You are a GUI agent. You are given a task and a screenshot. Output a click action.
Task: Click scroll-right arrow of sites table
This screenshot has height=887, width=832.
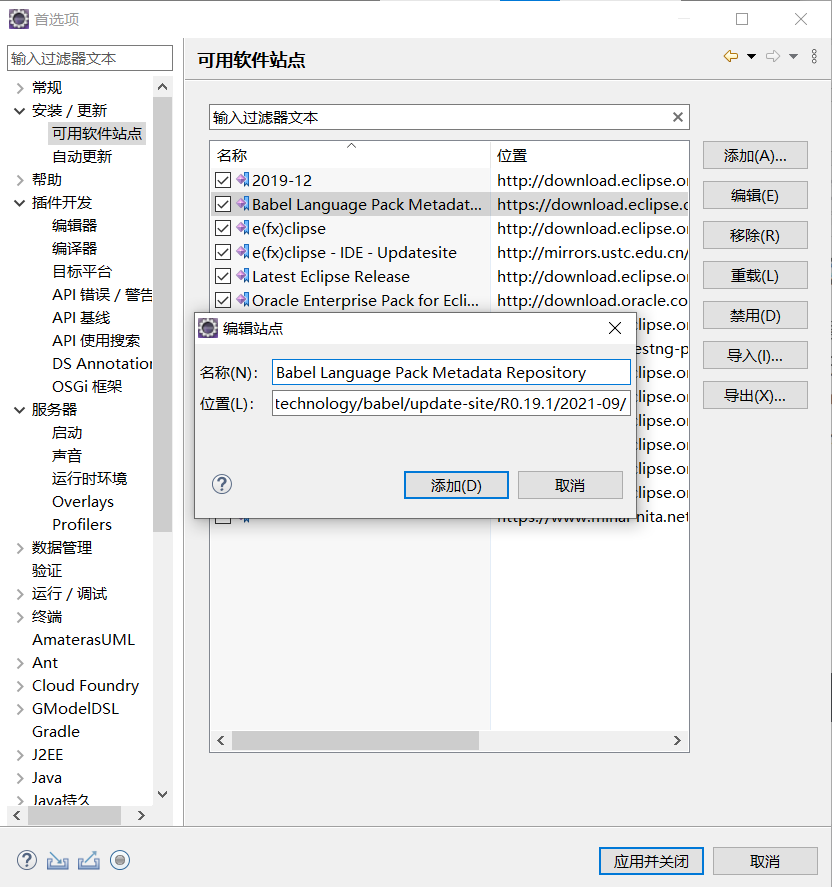(677, 740)
